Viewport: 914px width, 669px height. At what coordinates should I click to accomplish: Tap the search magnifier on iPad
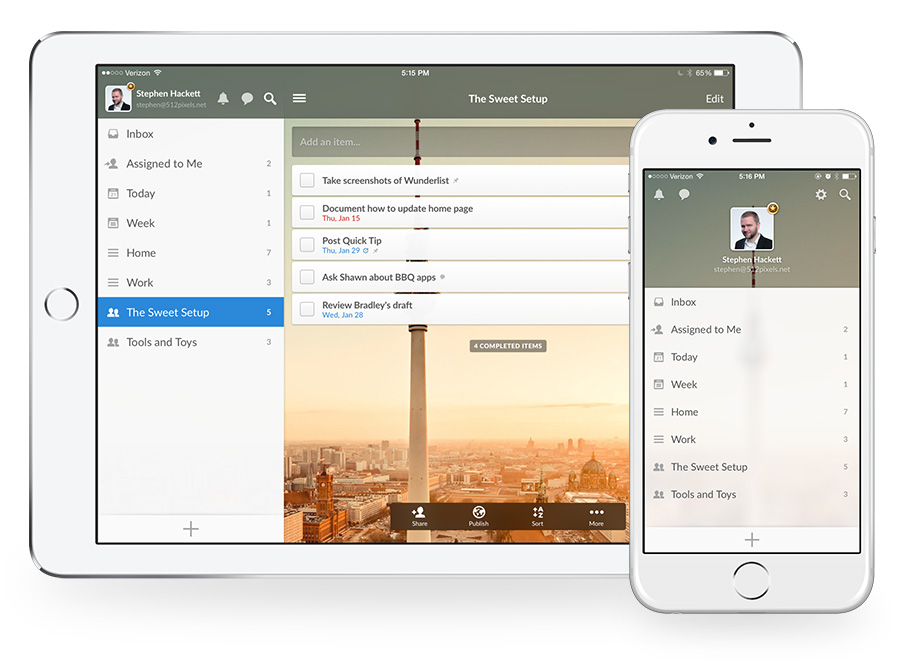[x=270, y=98]
